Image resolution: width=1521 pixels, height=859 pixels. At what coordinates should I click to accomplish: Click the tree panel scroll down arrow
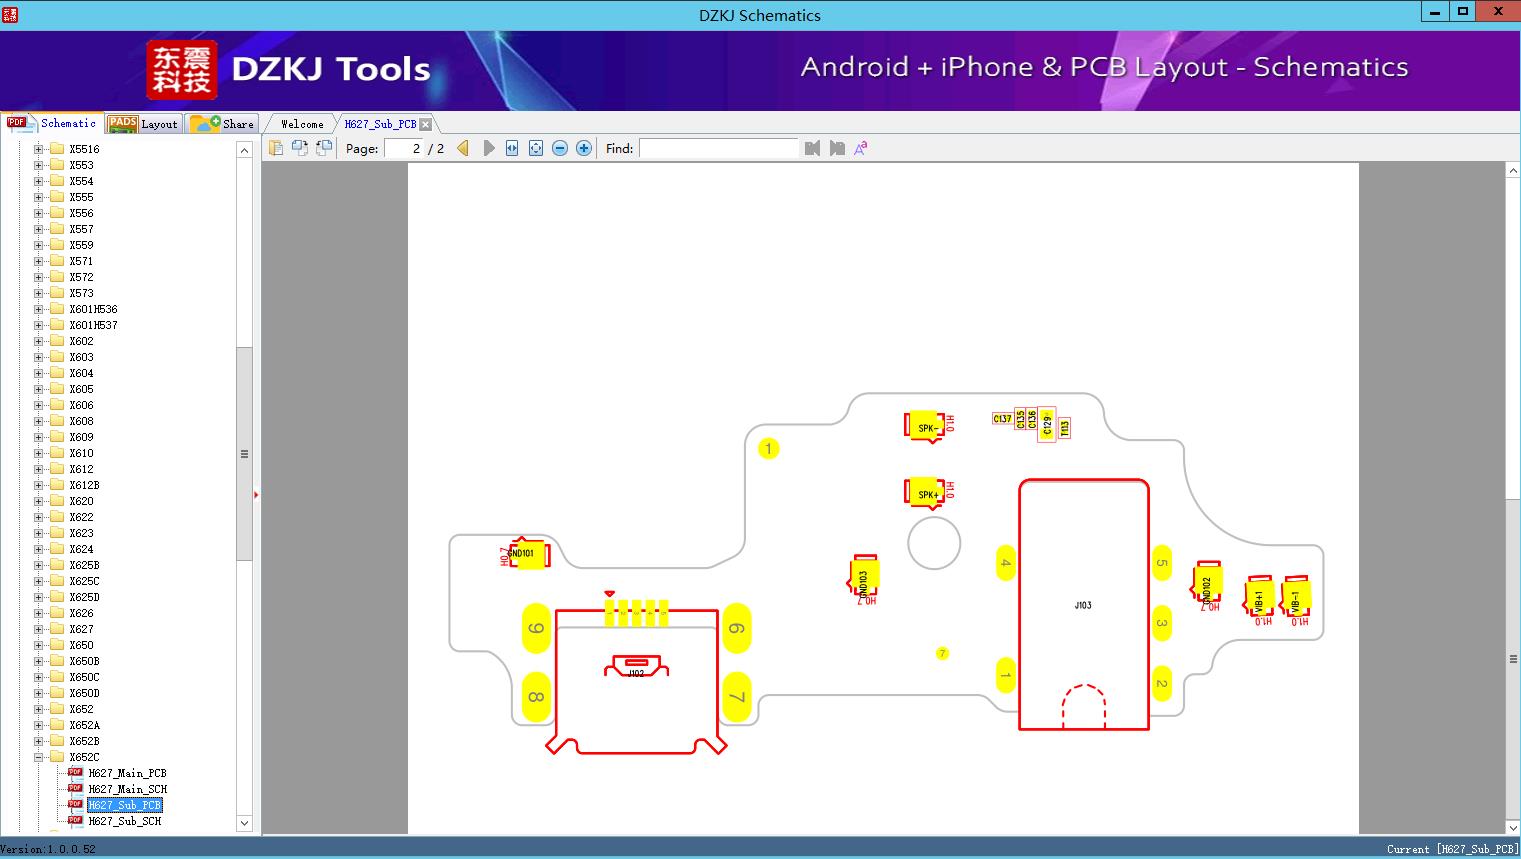244,823
